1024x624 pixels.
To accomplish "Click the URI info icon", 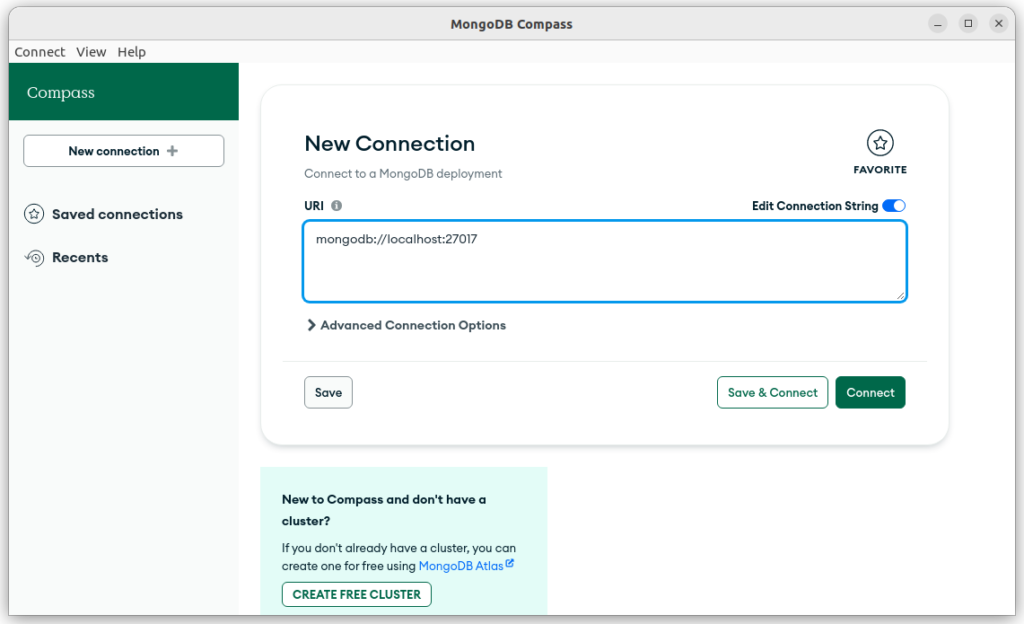I will tap(336, 206).
